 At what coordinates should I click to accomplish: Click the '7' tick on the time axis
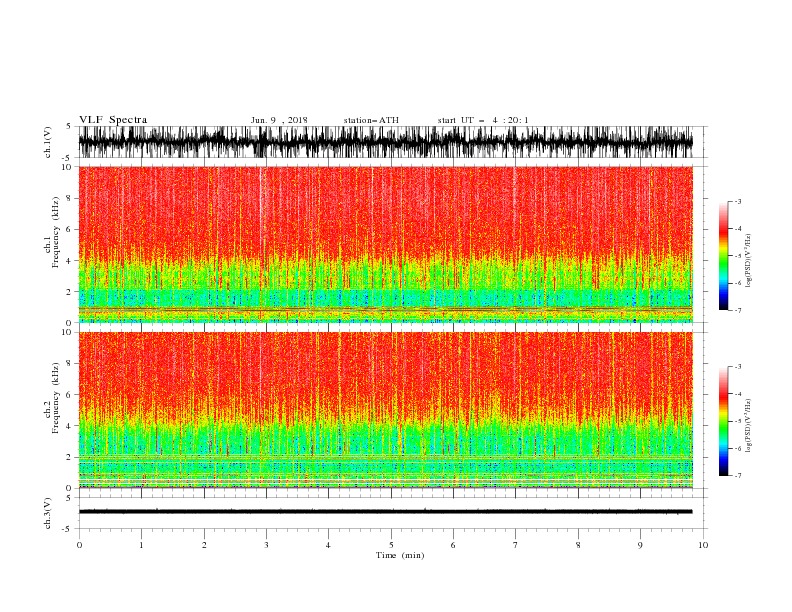pyautogui.click(x=516, y=545)
